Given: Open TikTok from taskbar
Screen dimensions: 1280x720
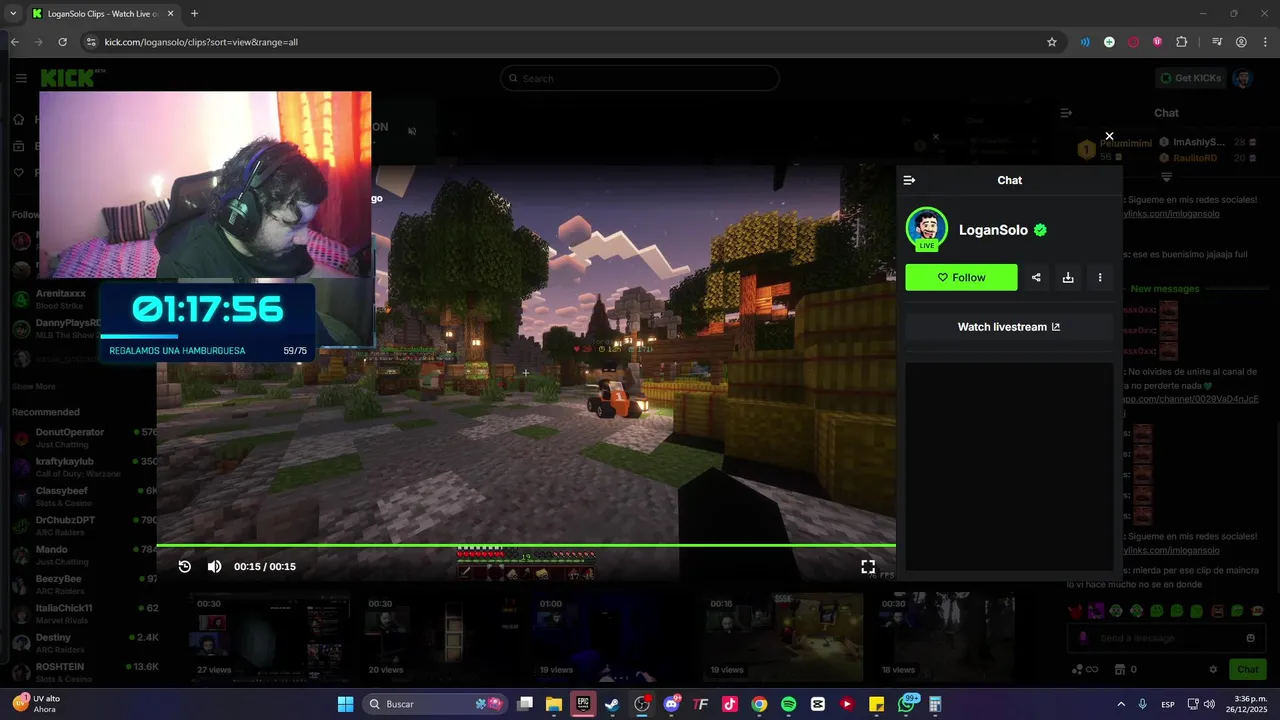Looking at the screenshot, I should [x=730, y=704].
